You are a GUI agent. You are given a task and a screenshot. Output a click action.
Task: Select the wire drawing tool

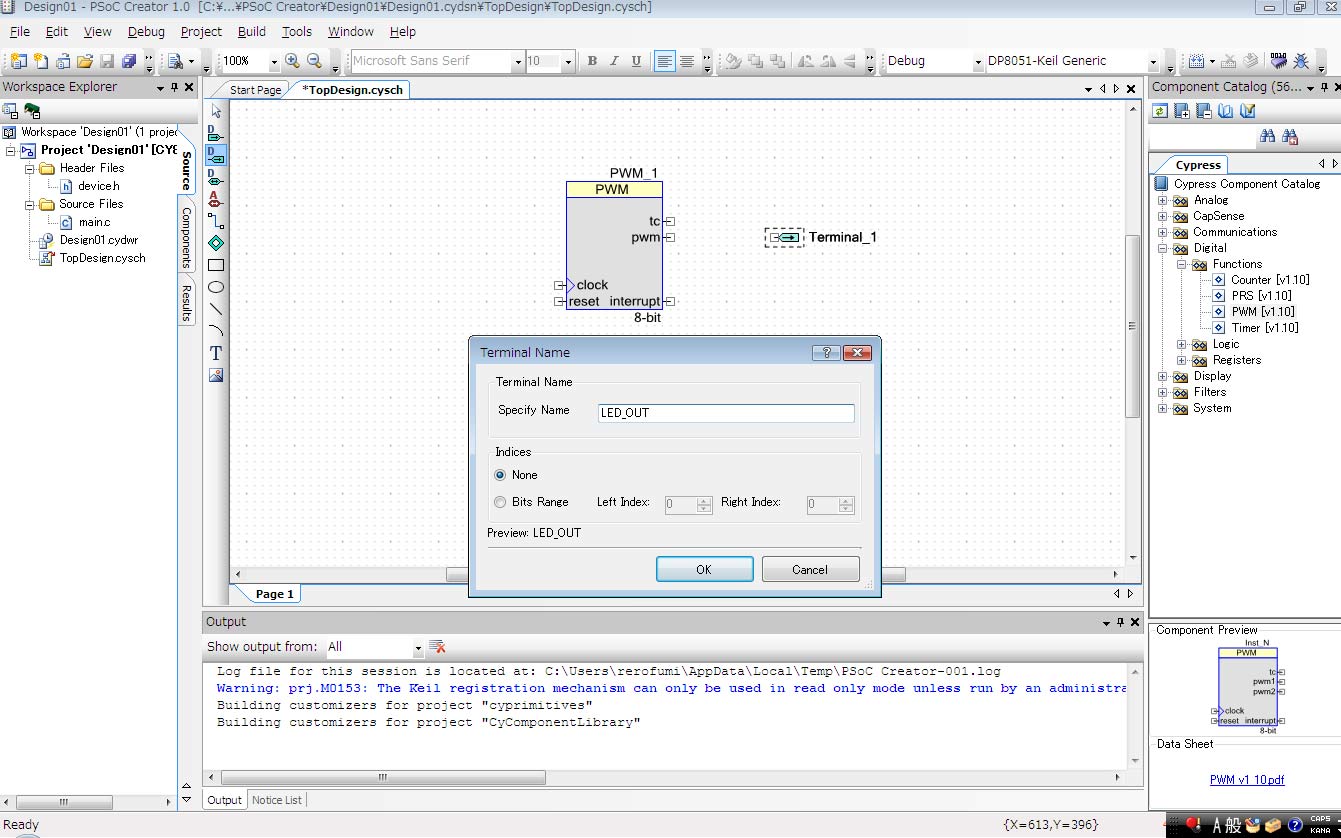coord(216,221)
